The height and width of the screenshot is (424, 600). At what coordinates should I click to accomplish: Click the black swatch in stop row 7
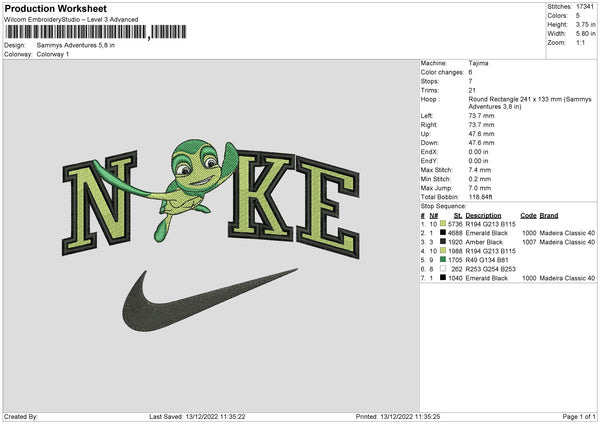point(443,278)
